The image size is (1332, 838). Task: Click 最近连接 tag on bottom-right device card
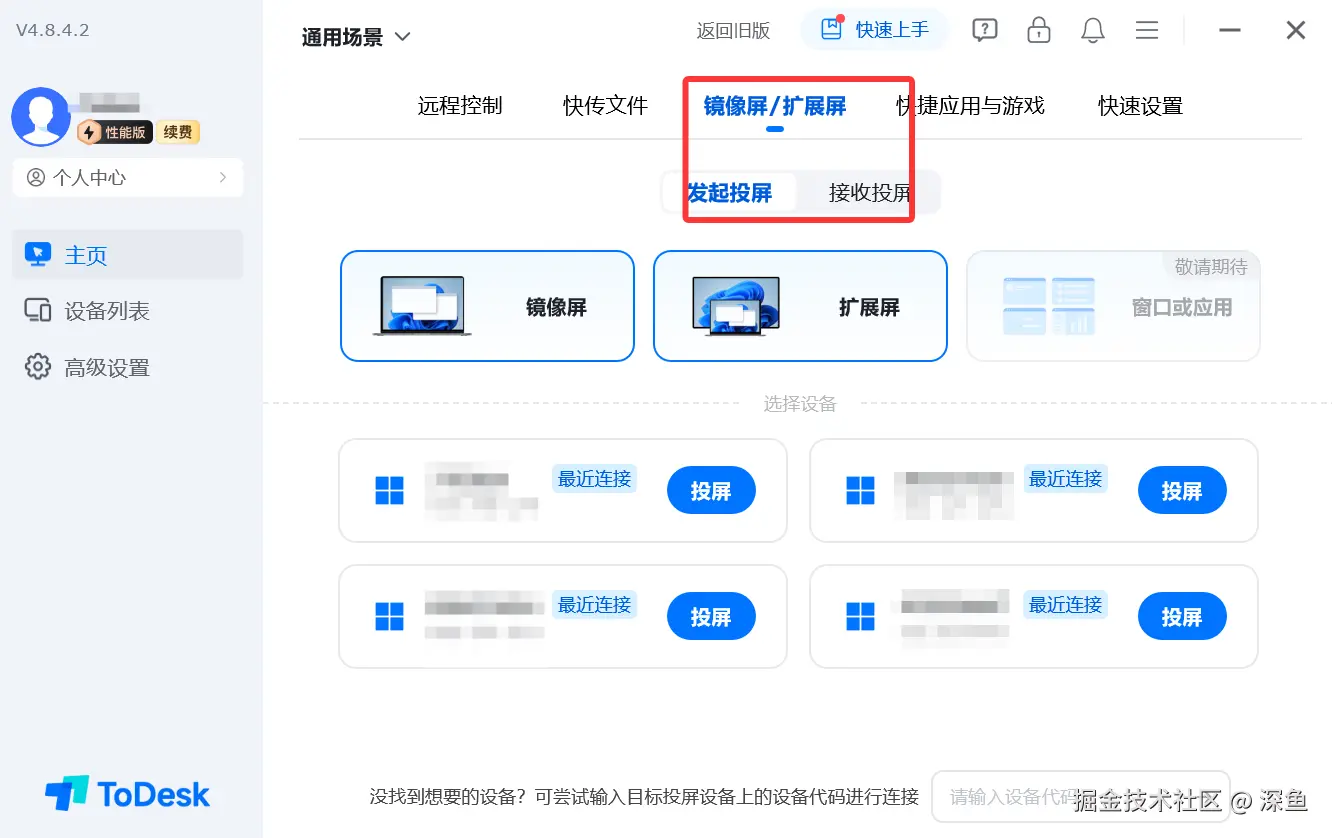tap(1065, 605)
